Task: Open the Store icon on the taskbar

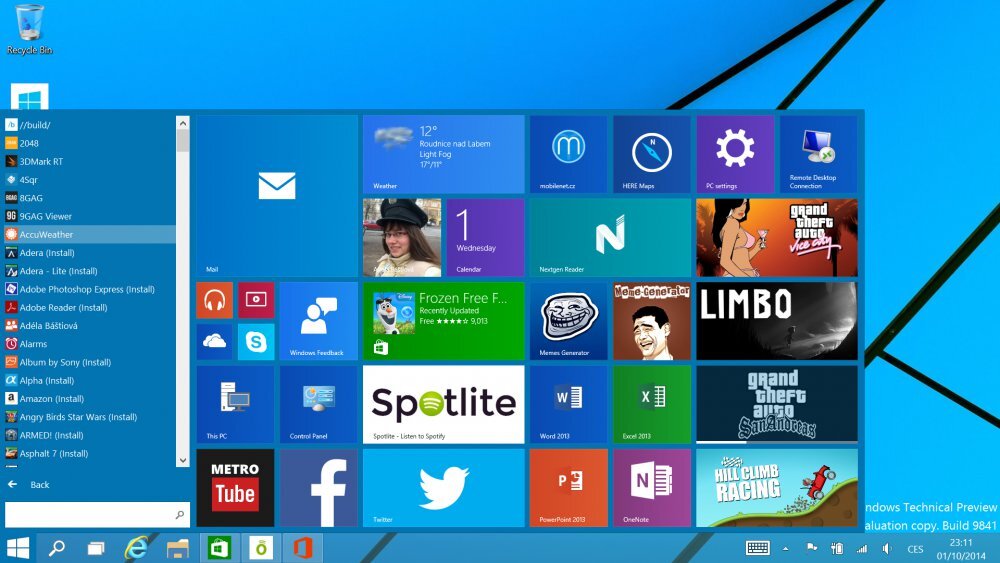Action: (219, 548)
